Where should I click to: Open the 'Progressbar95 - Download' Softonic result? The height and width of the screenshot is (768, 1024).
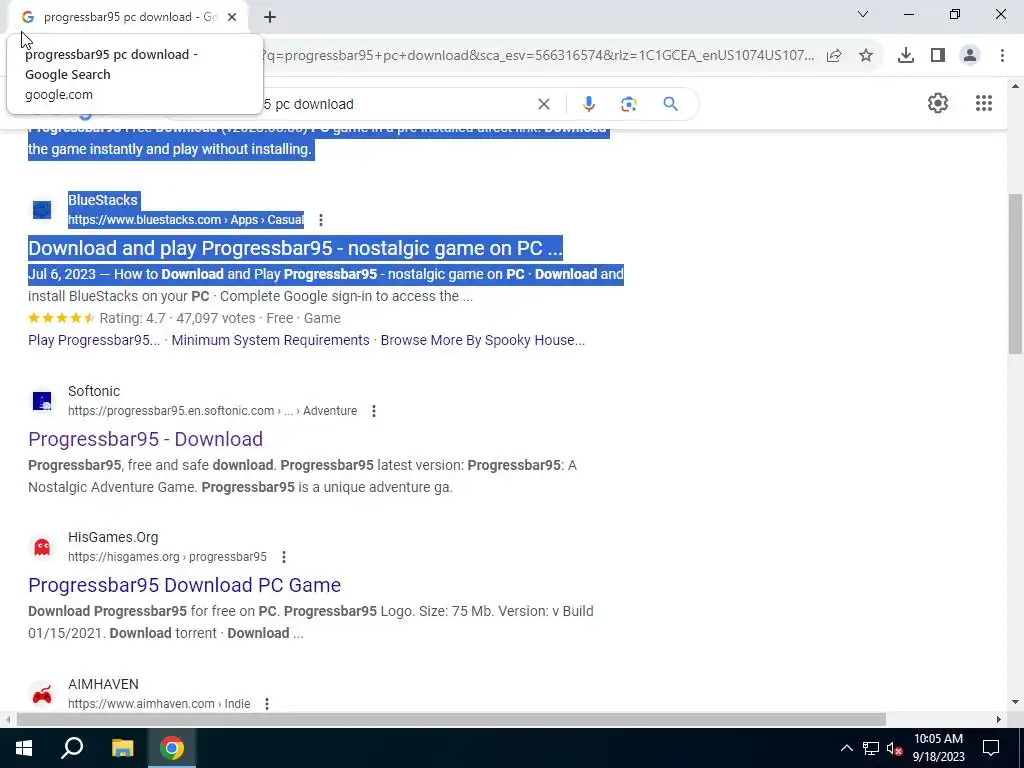click(x=146, y=439)
